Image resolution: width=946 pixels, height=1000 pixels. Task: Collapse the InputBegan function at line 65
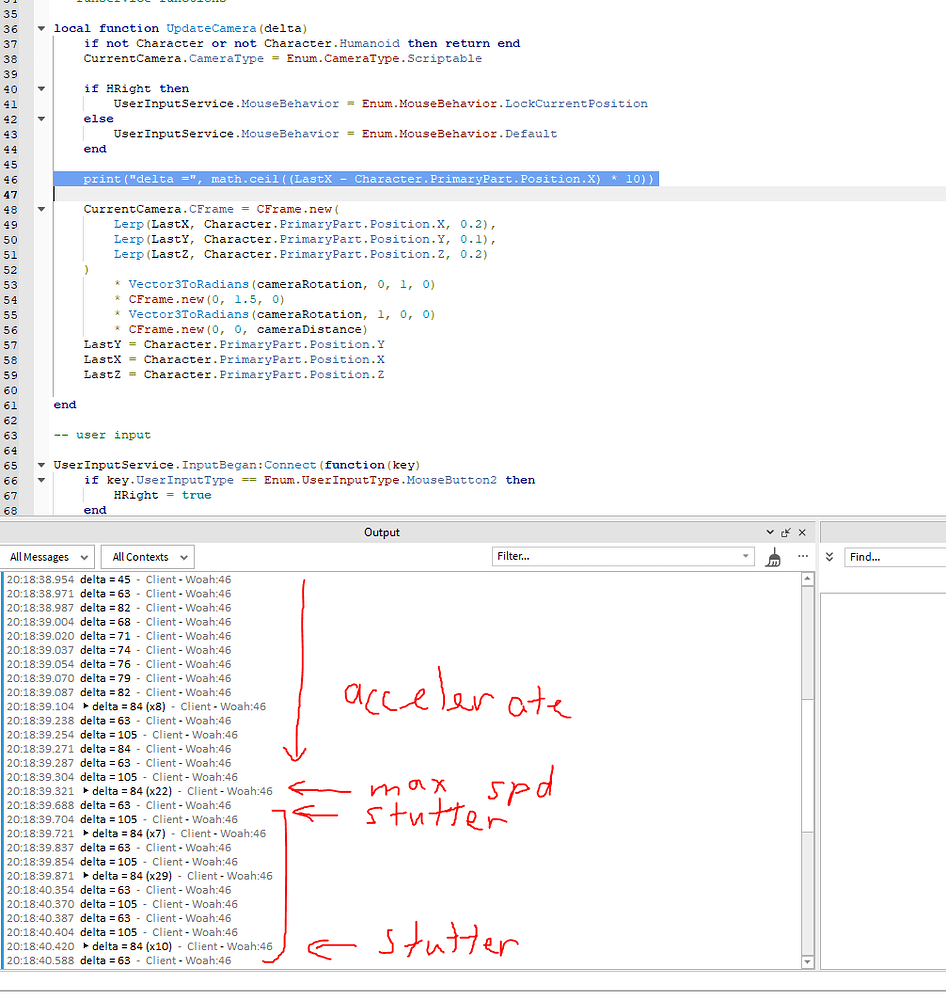click(x=40, y=465)
